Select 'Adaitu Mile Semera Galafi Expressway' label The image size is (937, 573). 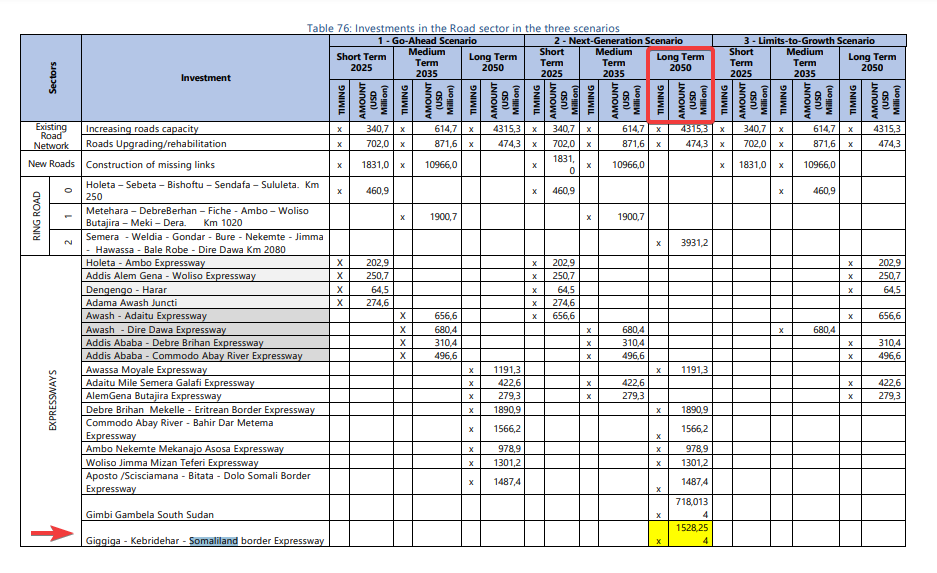170,382
